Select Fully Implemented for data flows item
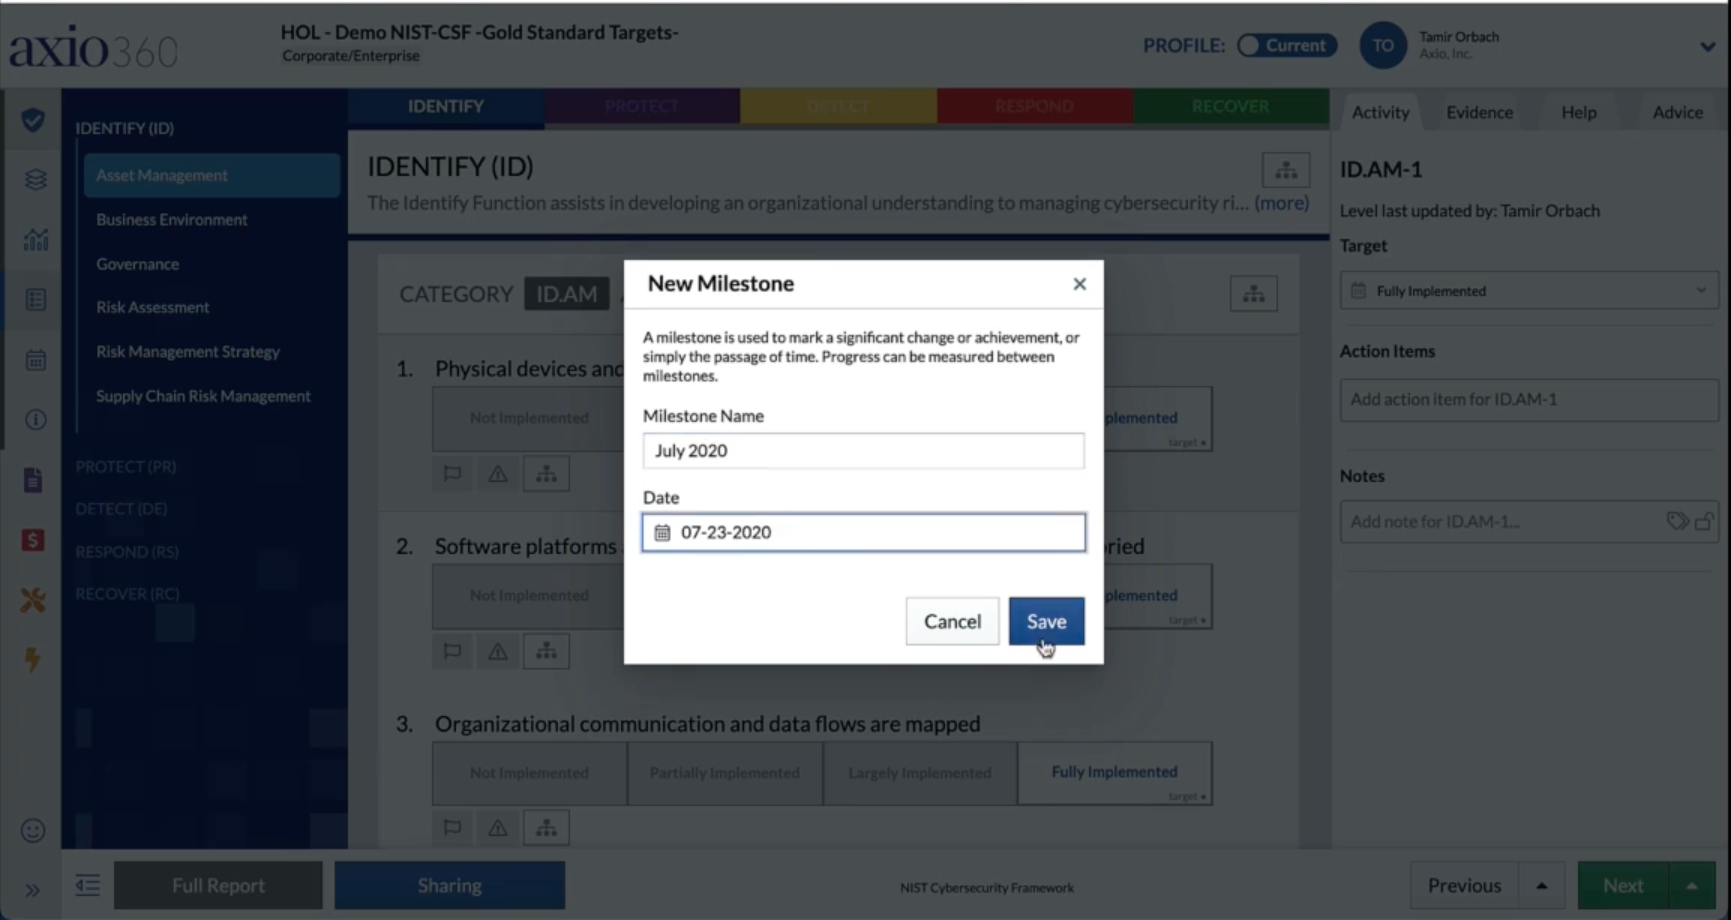Viewport: 1731px width, 920px height. 1114,773
